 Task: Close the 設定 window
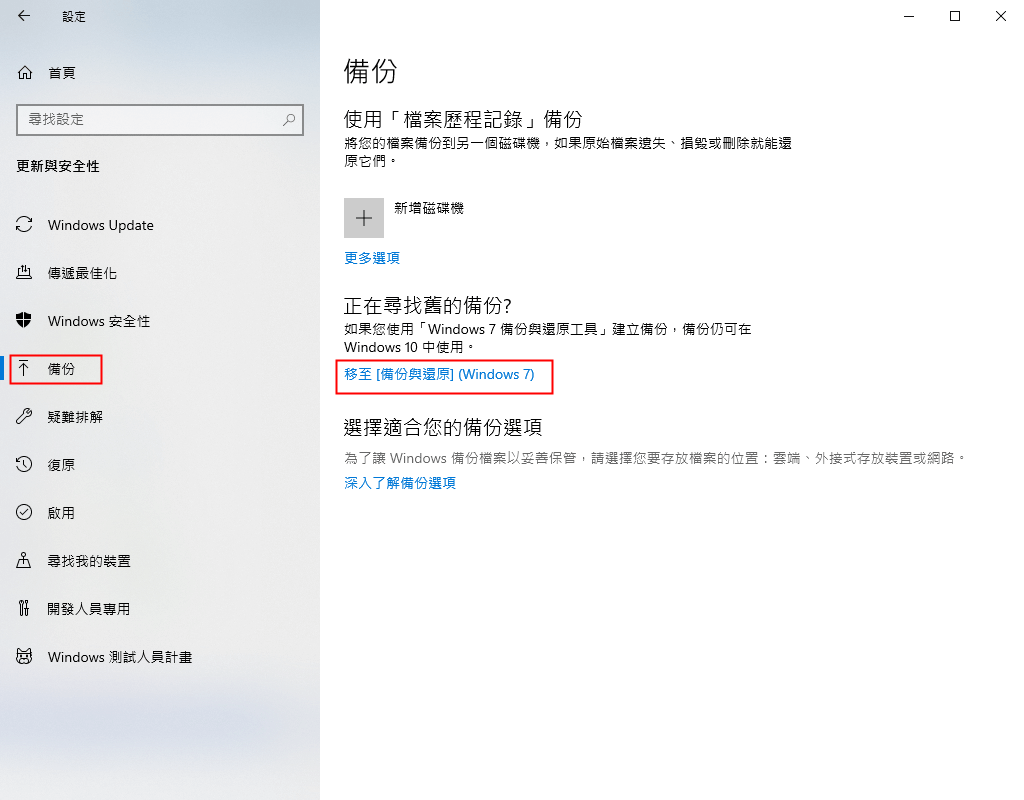[1000, 16]
